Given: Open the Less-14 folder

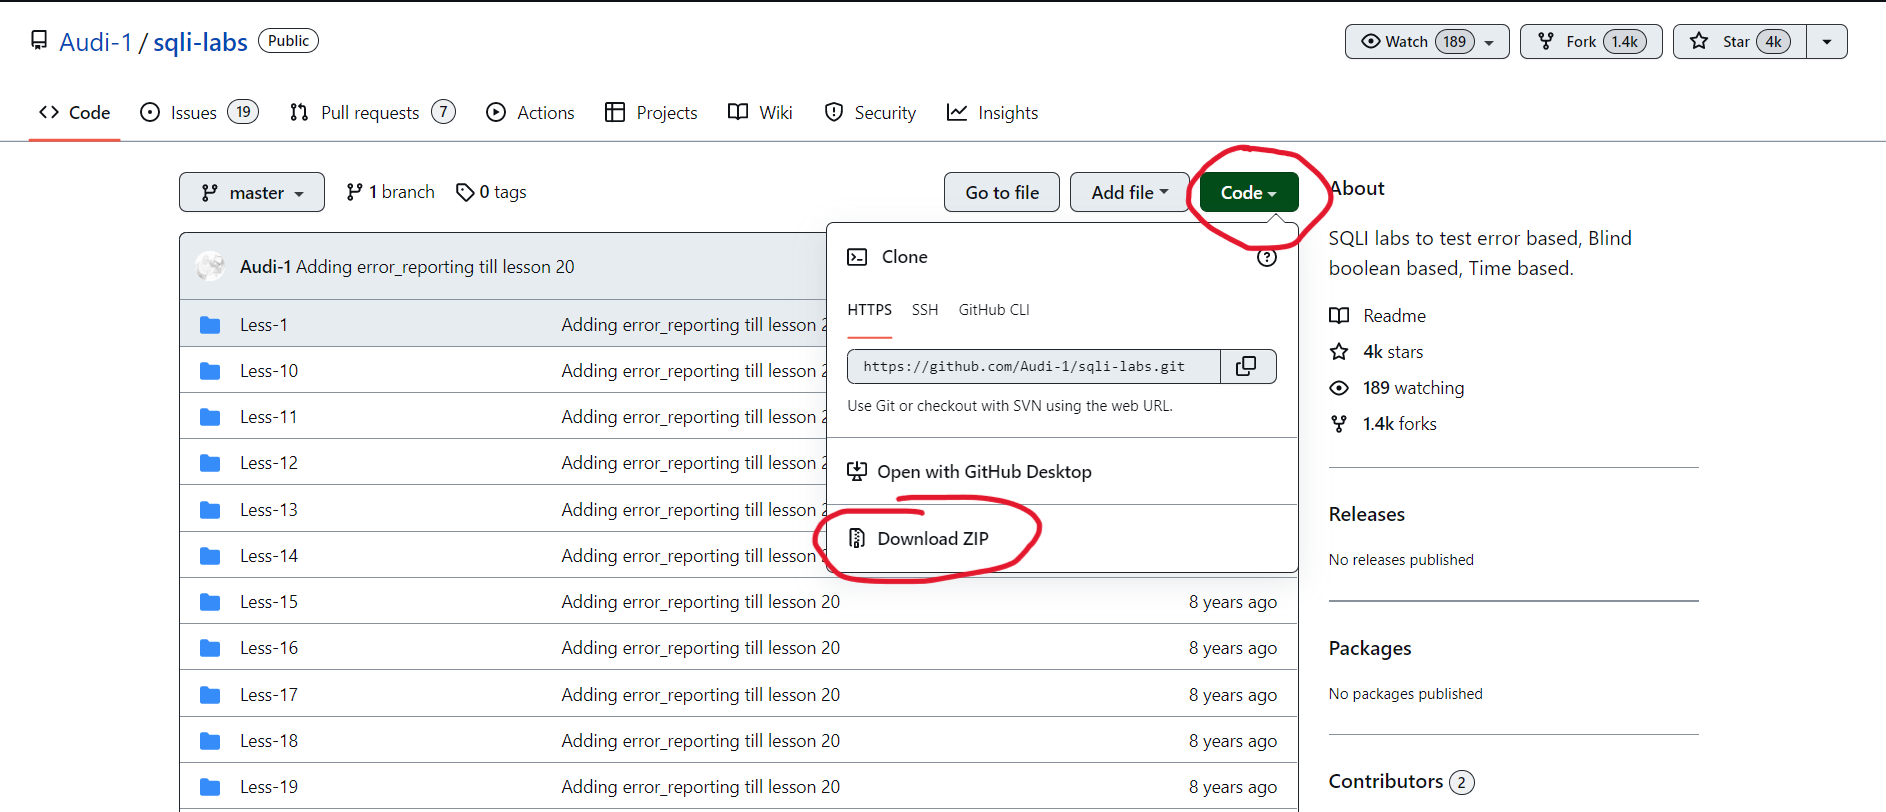Looking at the screenshot, I should click(269, 556).
